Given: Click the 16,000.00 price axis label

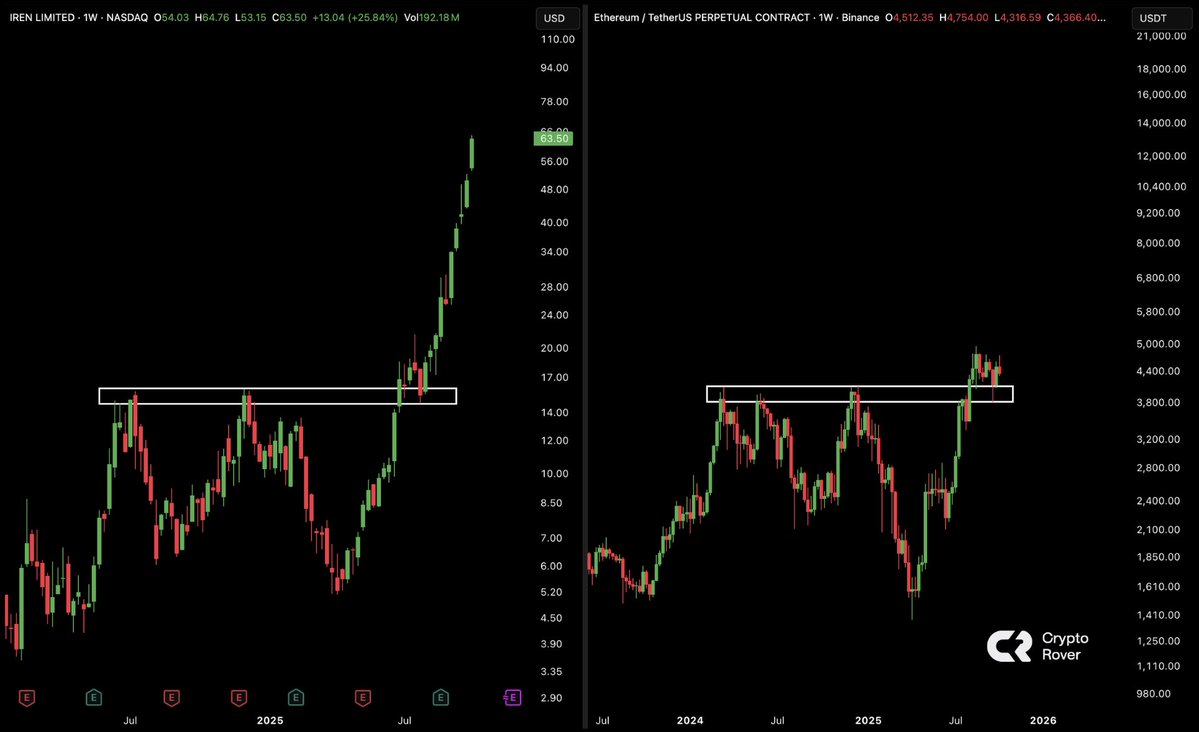Looking at the screenshot, I should tap(1162, 95).
